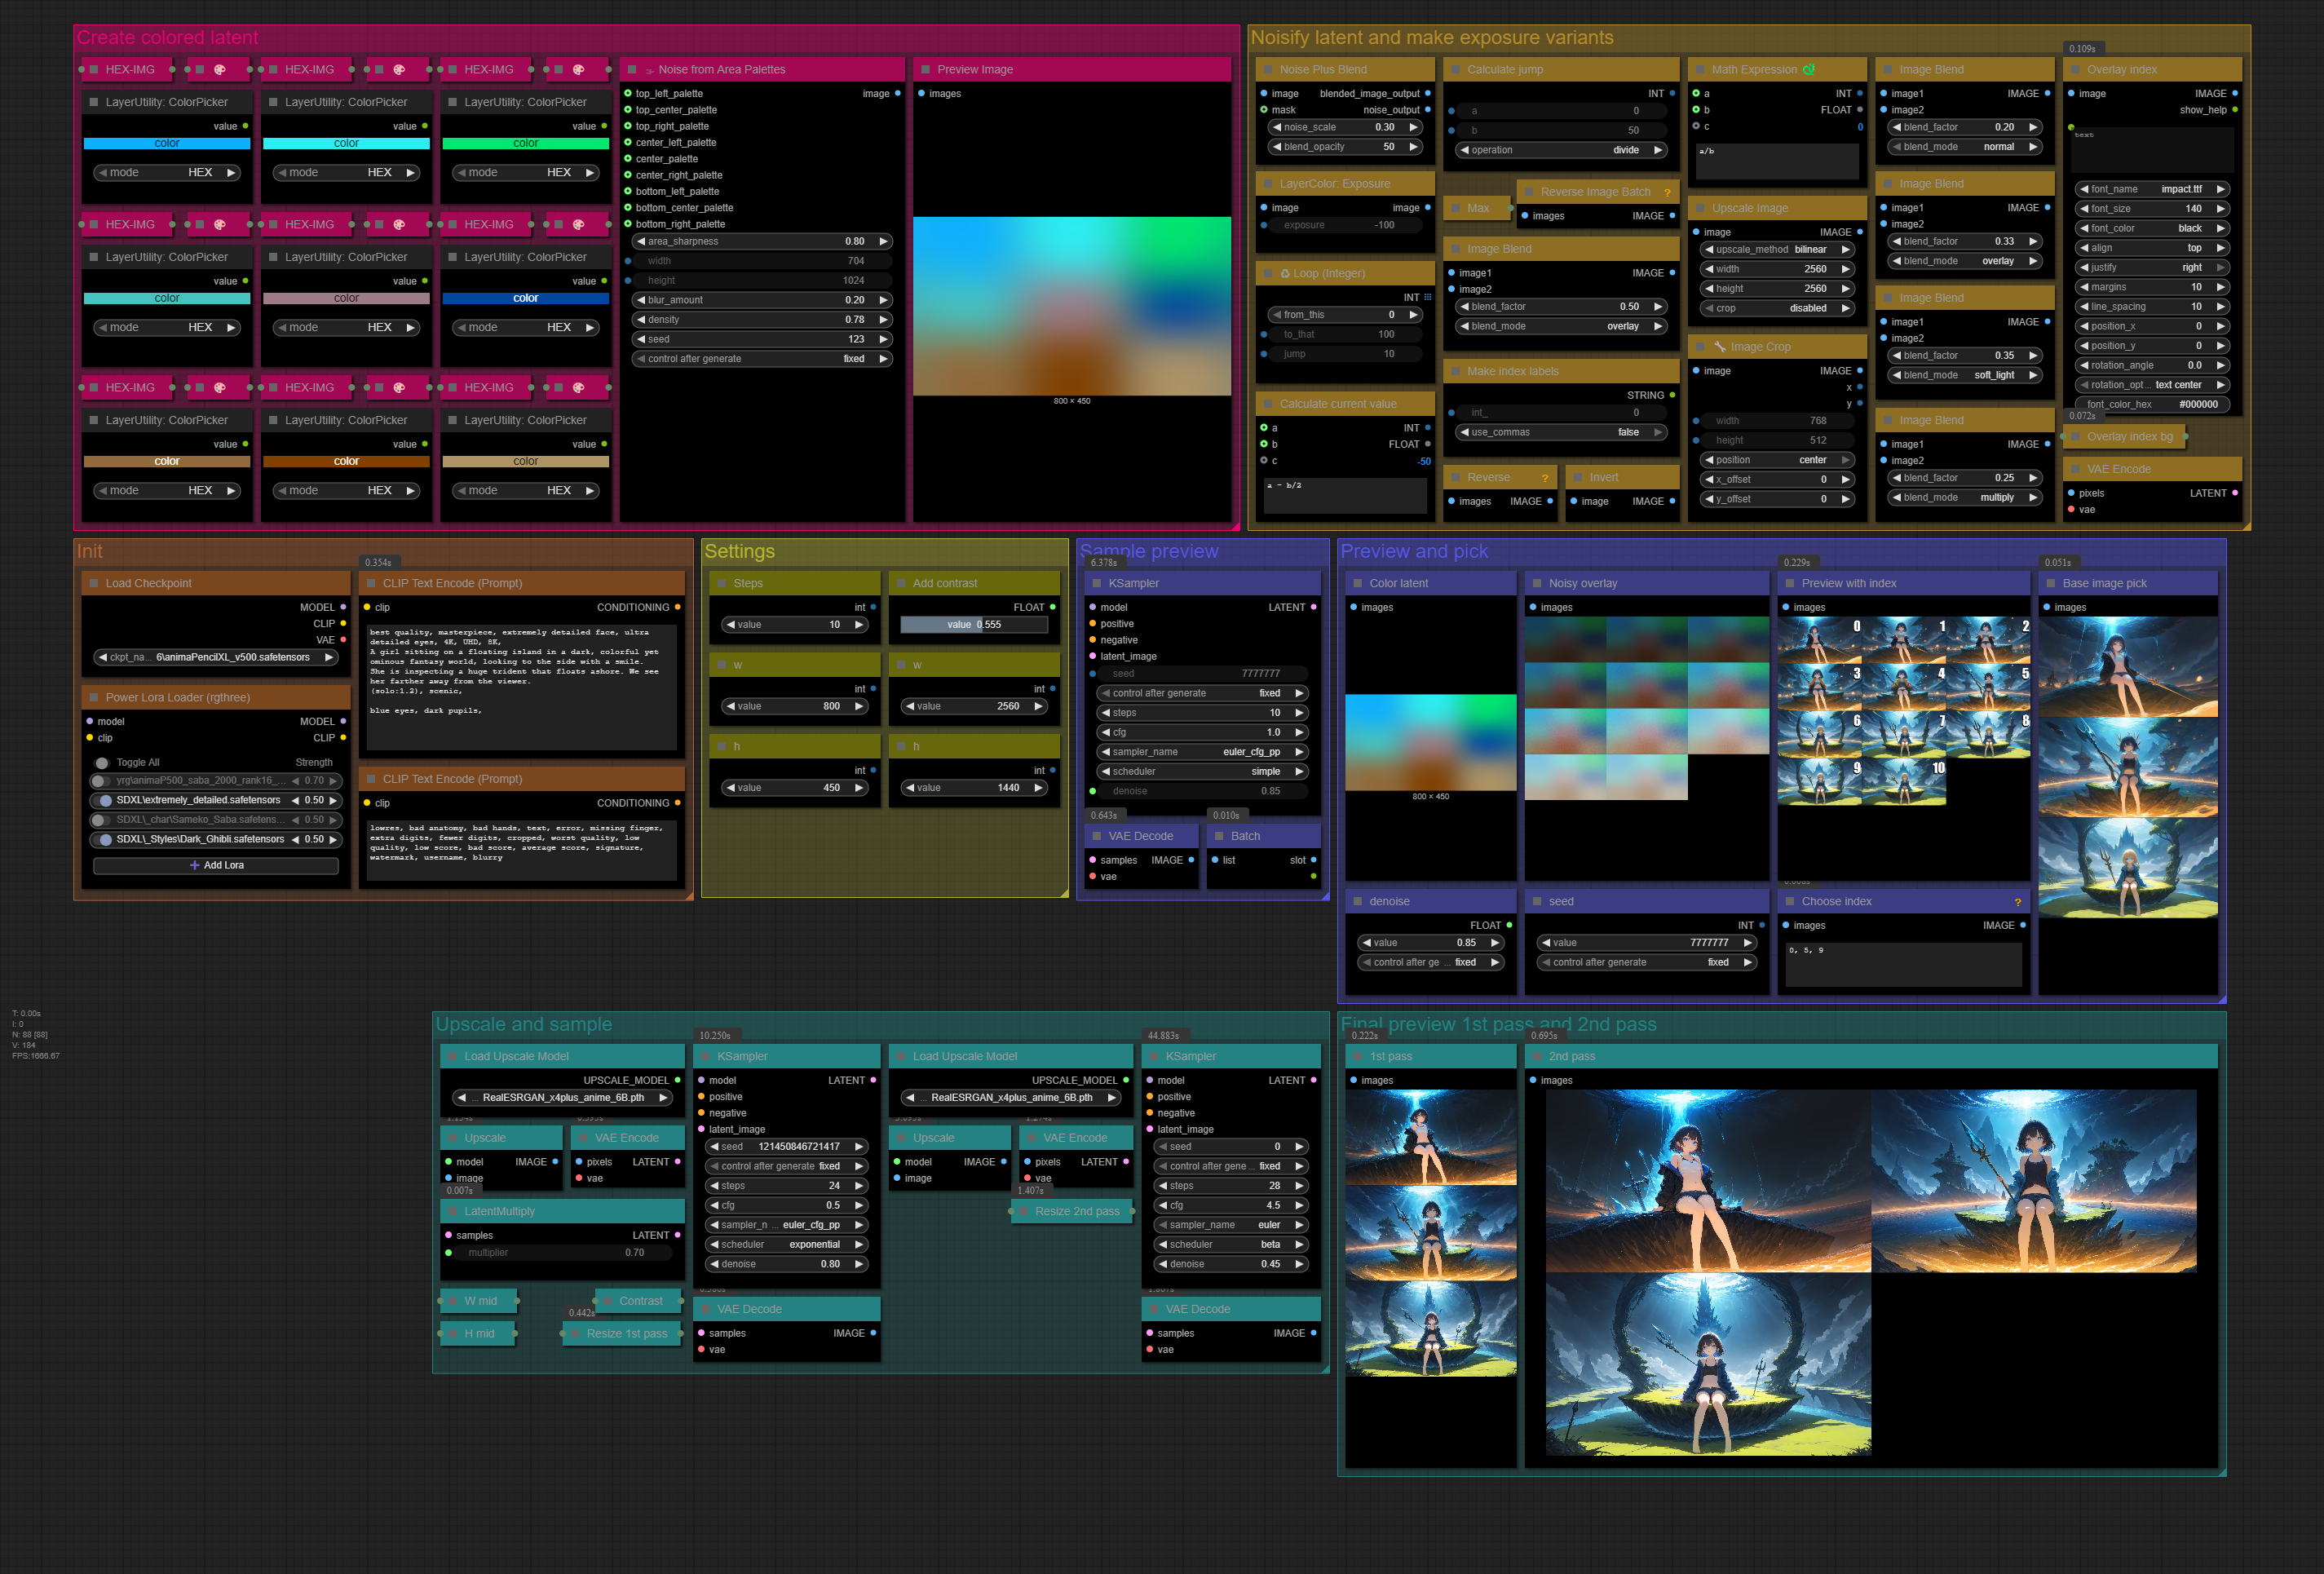2324x1574 pixels.
Task: Collapse the Load Checkpoint node via its square
Action: pyautogui.click(x=94, y=583)
